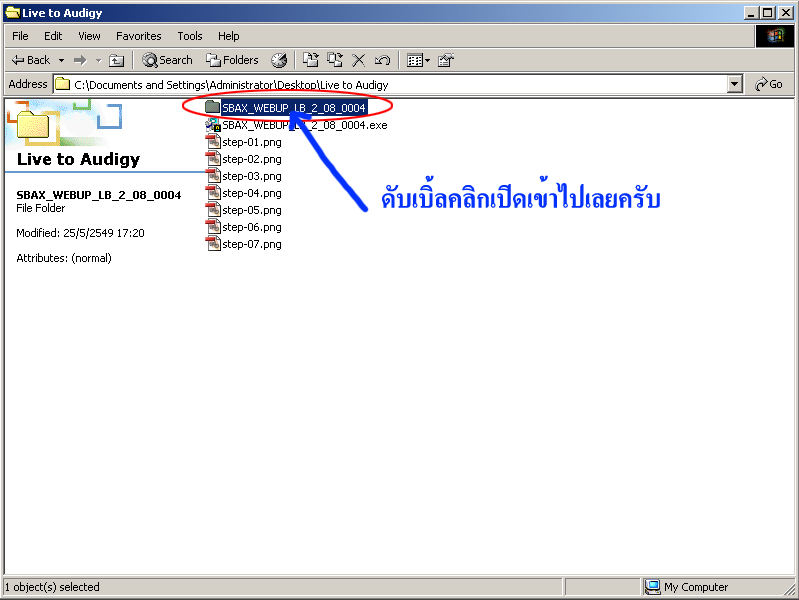The image size is (799, 600).
Task: Close the Live to Audigy window
Action: tap(786, 13)
